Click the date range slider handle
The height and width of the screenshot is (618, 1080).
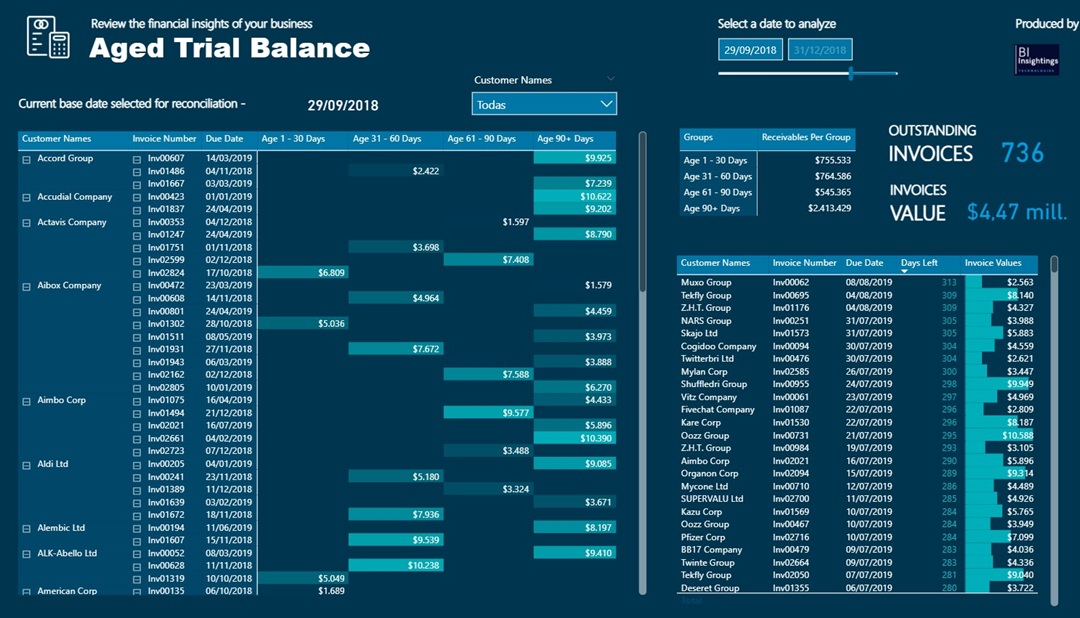click(x=851, y=73)
